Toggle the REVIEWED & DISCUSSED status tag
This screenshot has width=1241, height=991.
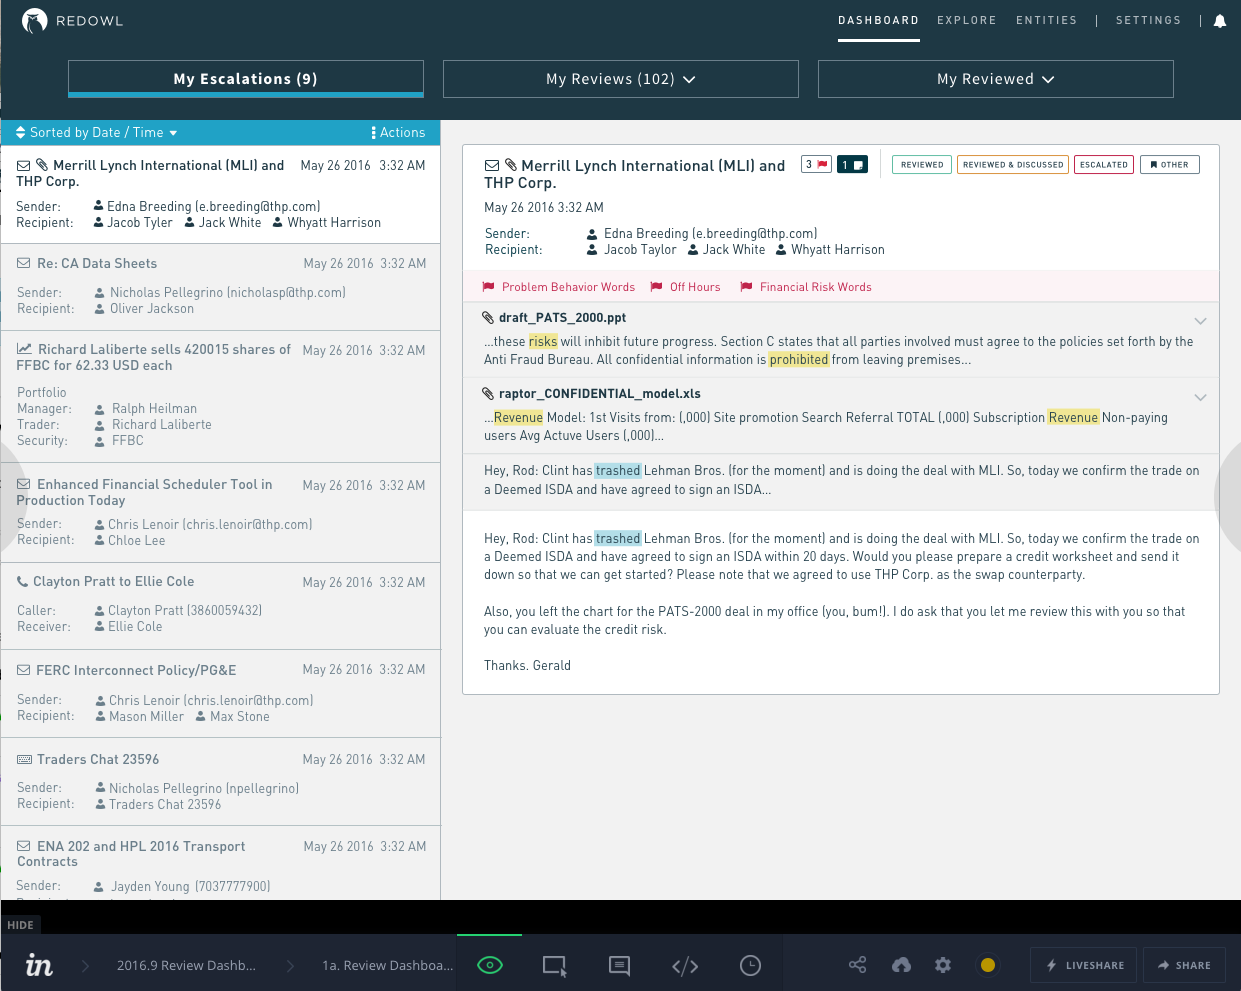(x=1013, y=164)
